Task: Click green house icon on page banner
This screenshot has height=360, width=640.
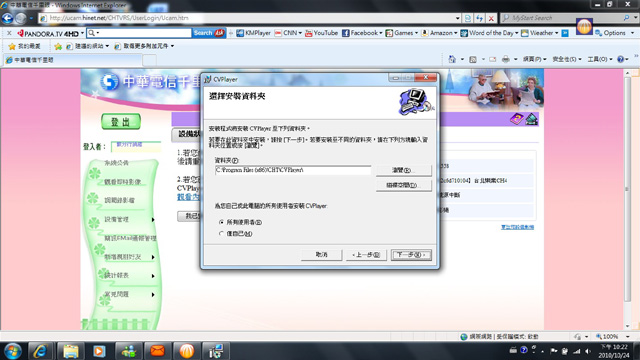Action: point(531,119)
